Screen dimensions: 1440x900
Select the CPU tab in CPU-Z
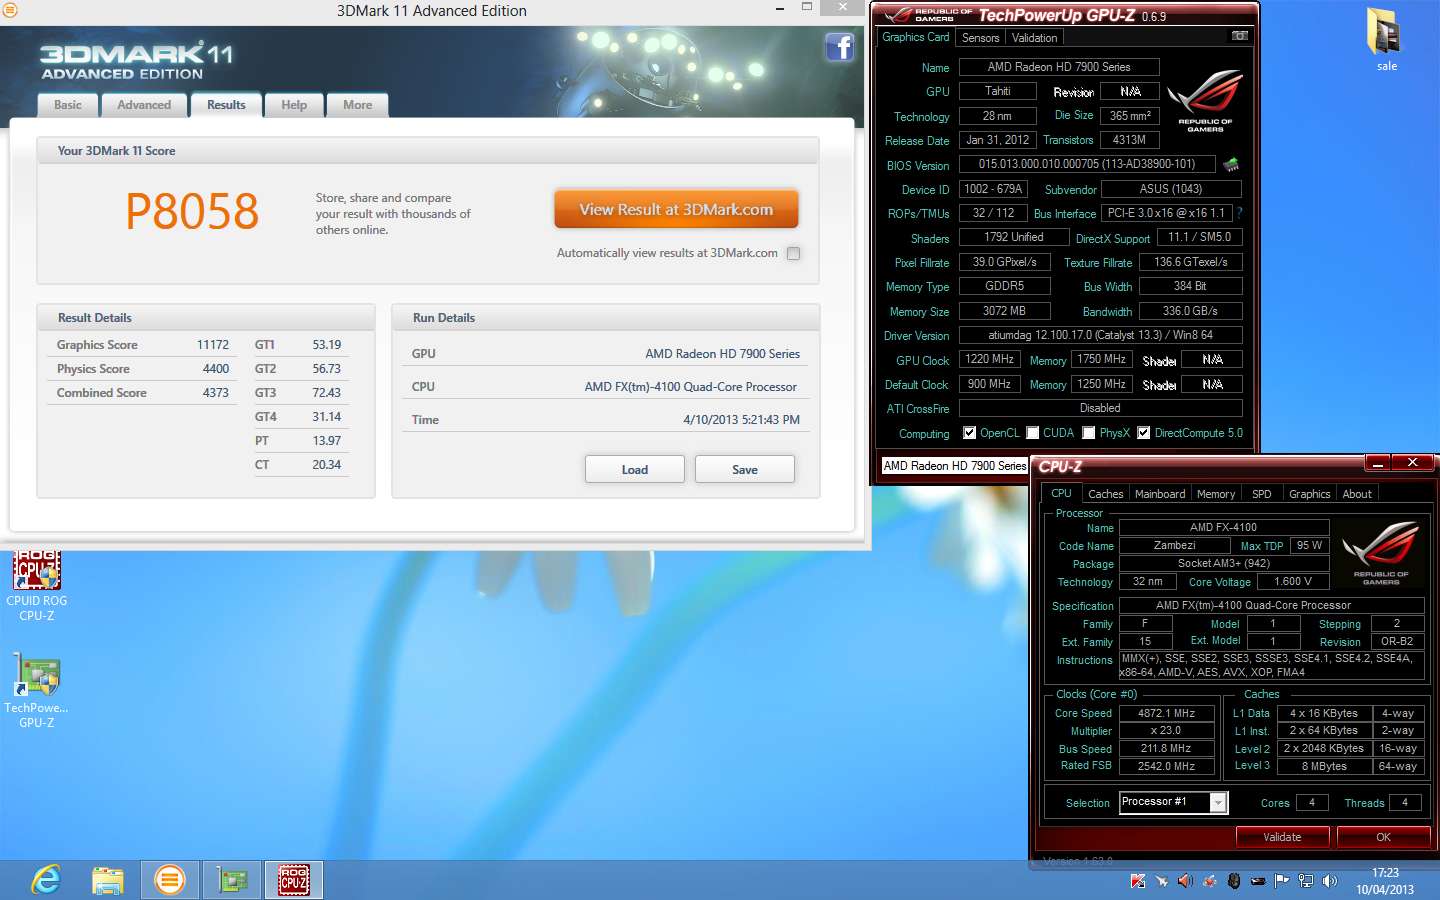pyautogui.click(x=1061, y=493)
